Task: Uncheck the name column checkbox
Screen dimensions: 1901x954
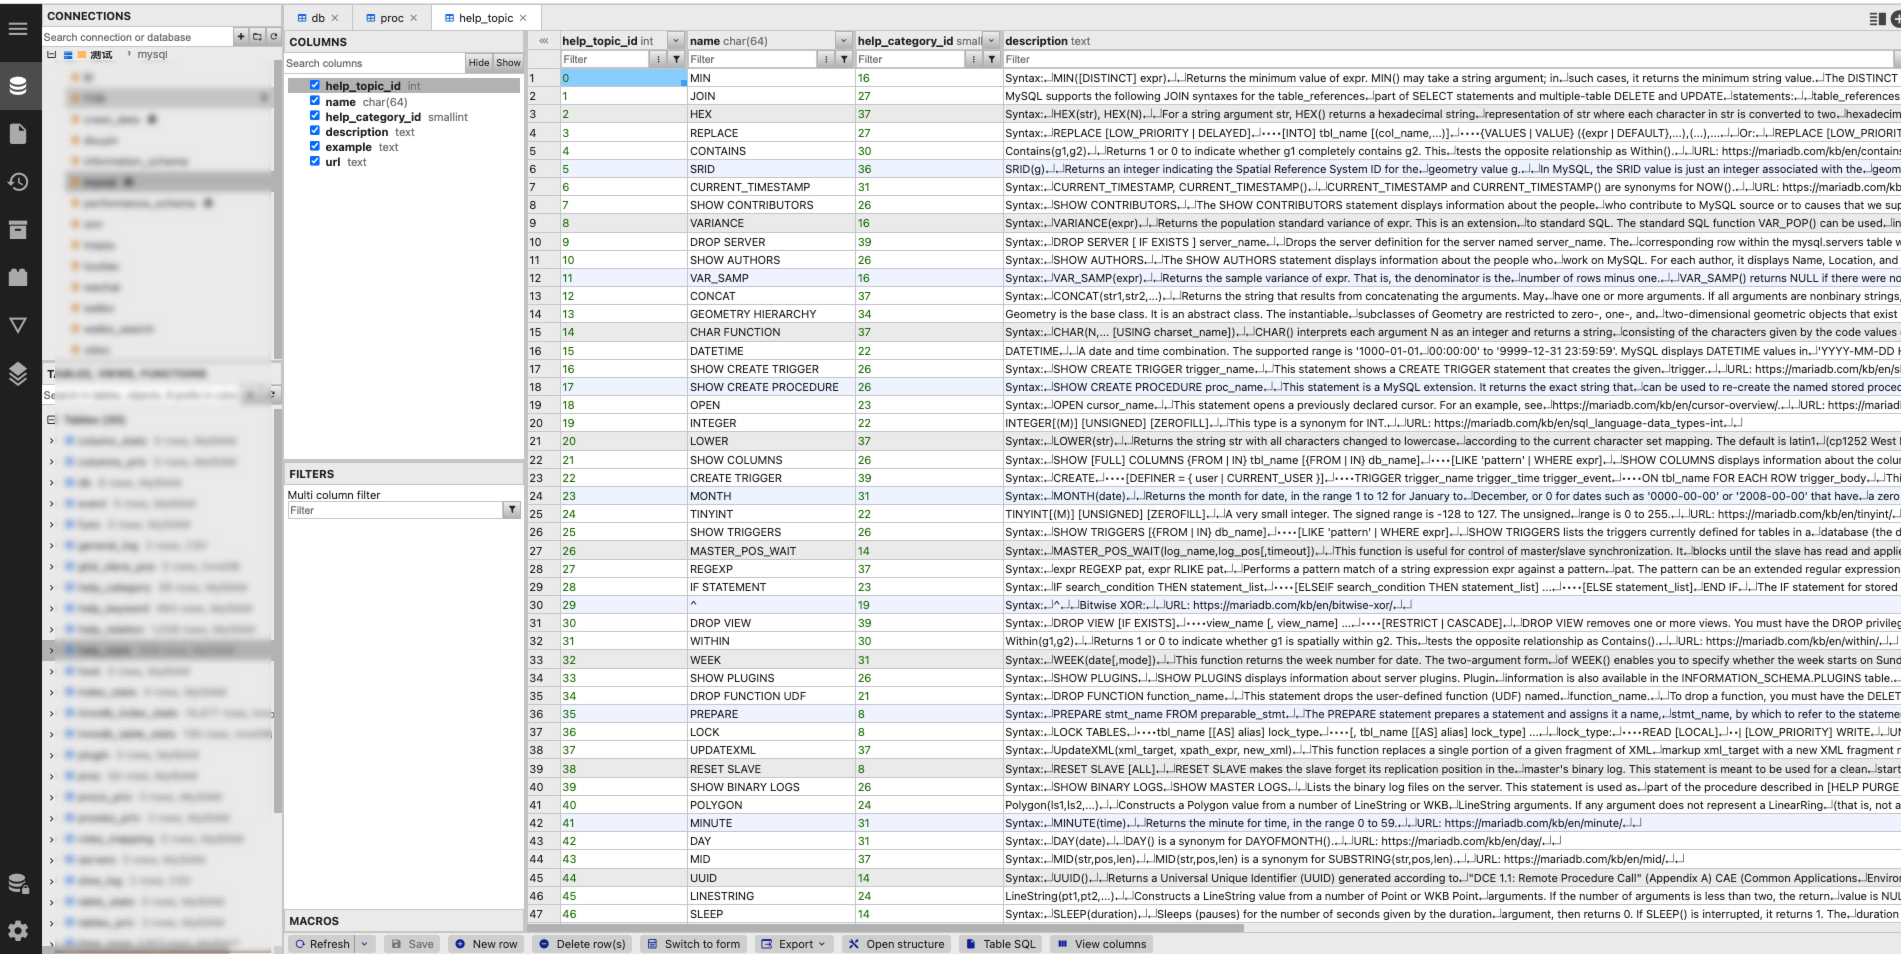Action: click(315, 101)
